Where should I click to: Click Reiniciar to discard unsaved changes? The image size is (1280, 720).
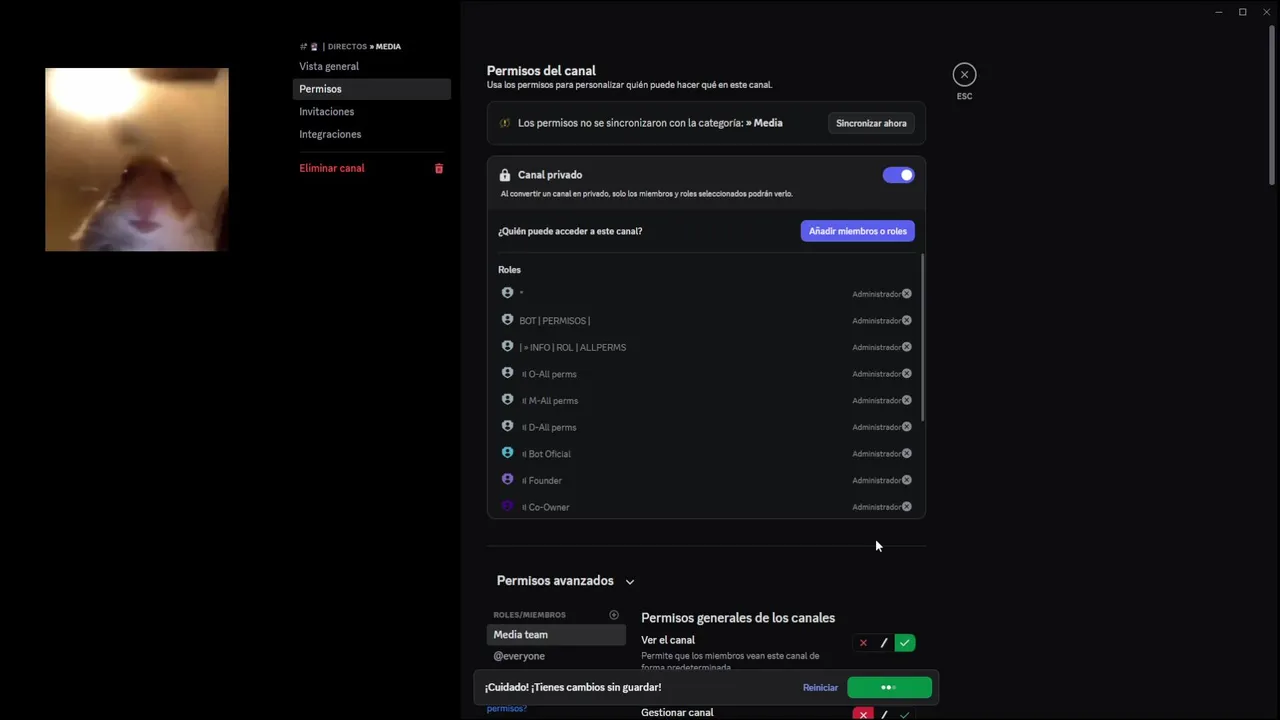coord(820,688)
